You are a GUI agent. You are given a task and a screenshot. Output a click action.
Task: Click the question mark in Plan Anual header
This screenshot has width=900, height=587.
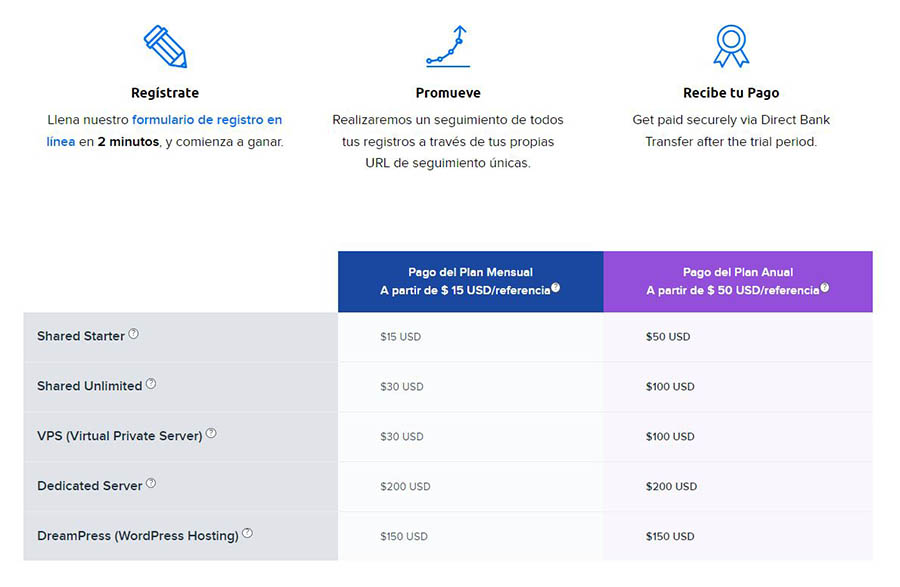(x=825, y=288)
